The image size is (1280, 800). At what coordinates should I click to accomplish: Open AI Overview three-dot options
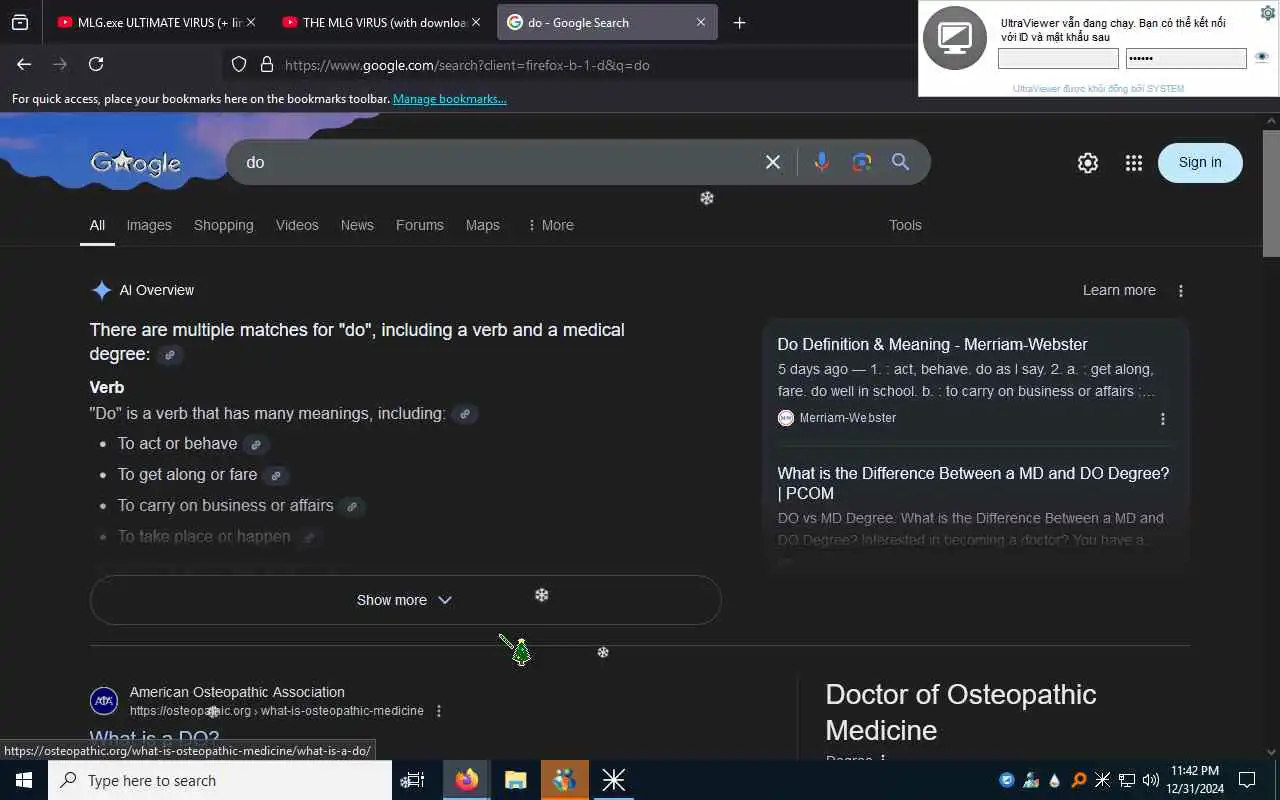pos(1181,291)
